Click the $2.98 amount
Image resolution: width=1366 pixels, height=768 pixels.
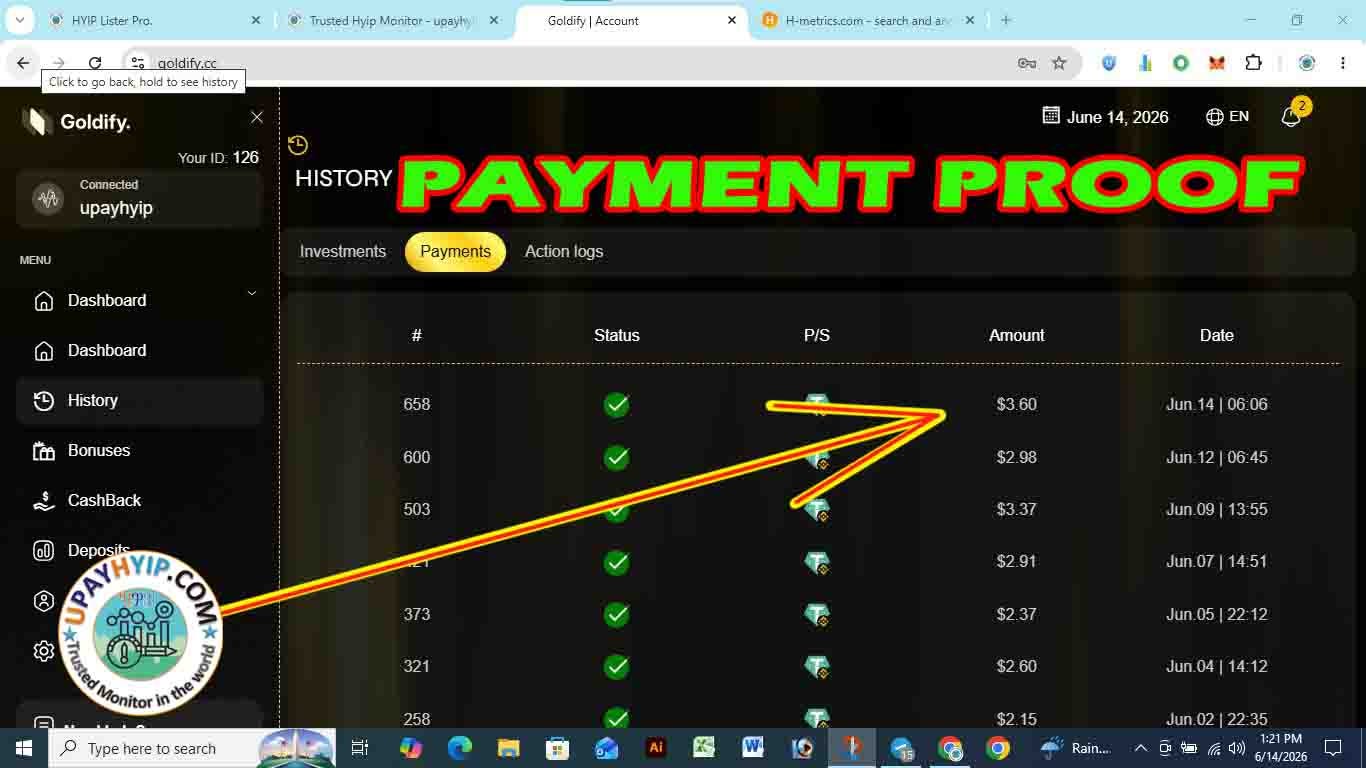(1017, 457)
